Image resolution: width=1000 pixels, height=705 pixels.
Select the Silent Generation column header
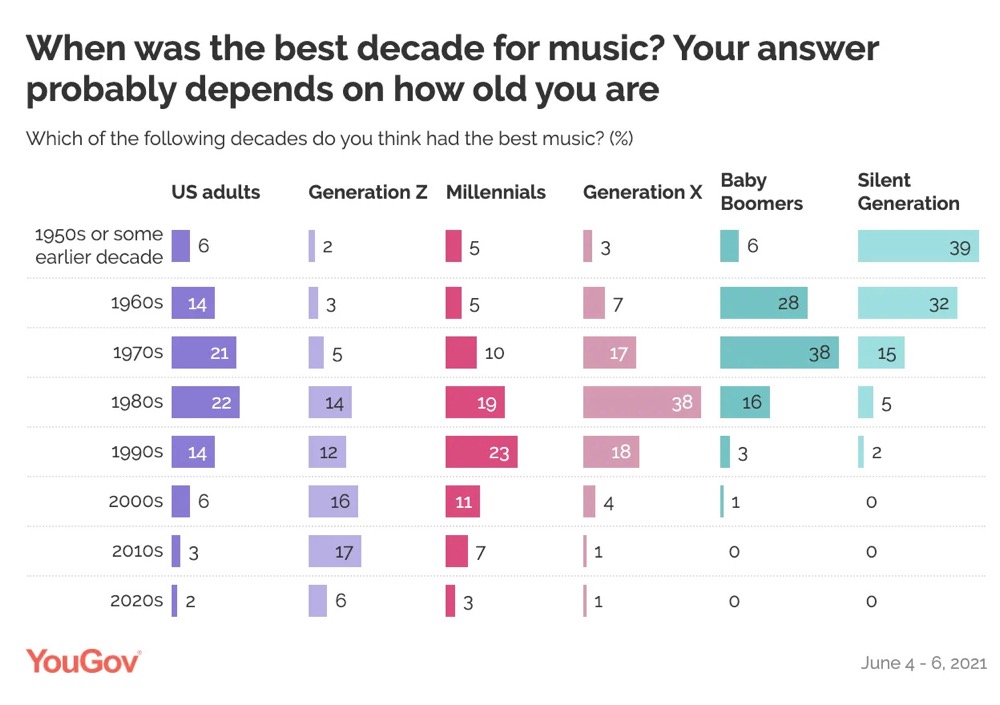(908, 191)
